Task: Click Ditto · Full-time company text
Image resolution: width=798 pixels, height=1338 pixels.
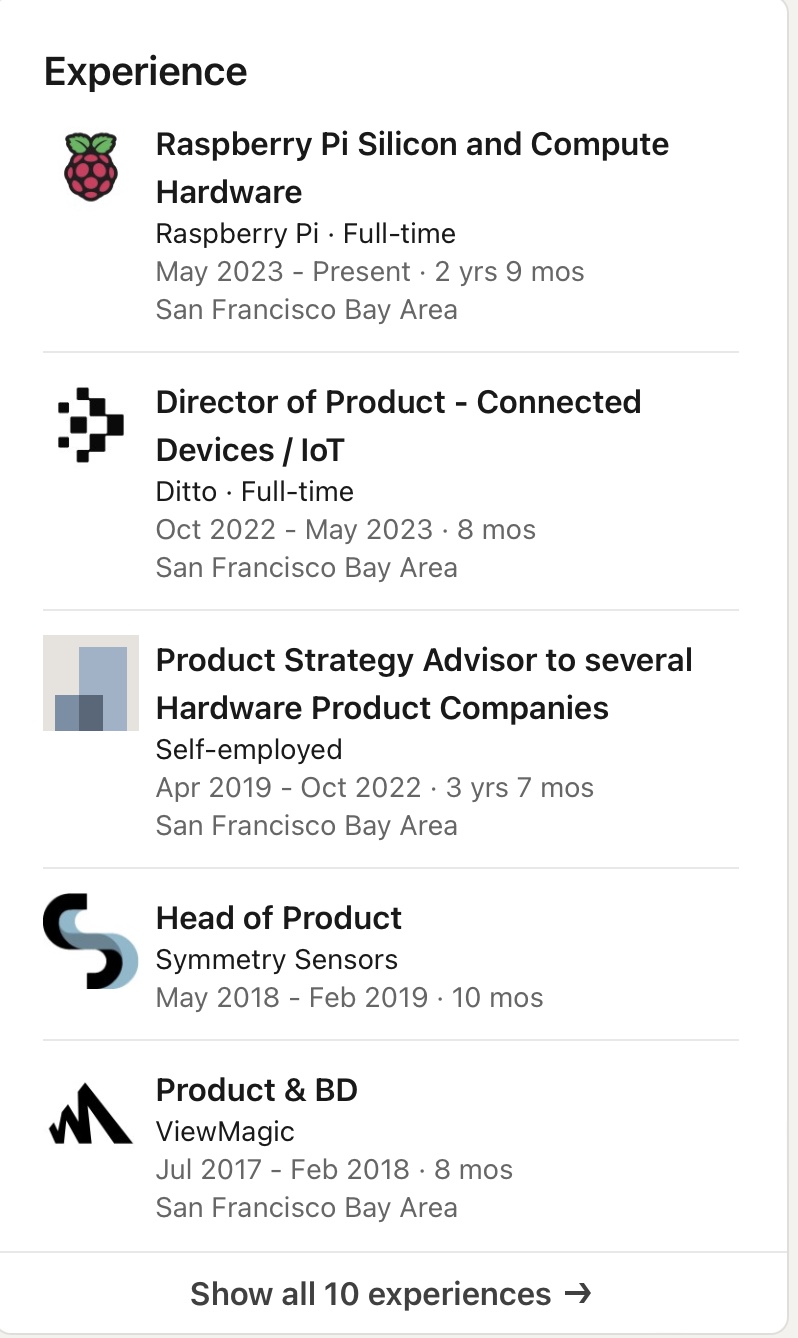Action: pyautogui.click(x=254, y=492)
